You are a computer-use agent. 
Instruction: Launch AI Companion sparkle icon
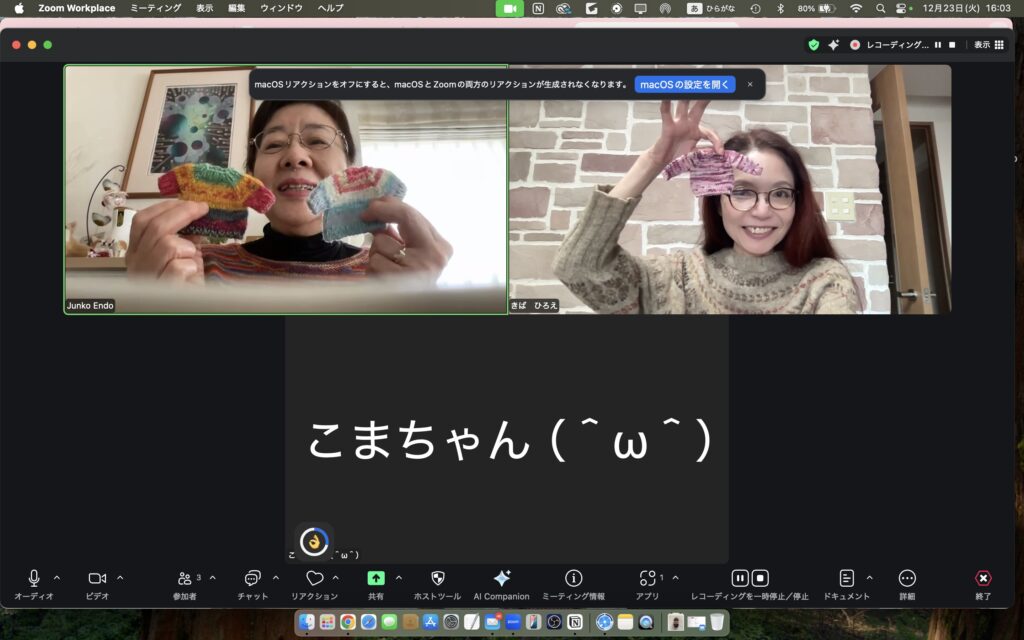click(501, 578)
